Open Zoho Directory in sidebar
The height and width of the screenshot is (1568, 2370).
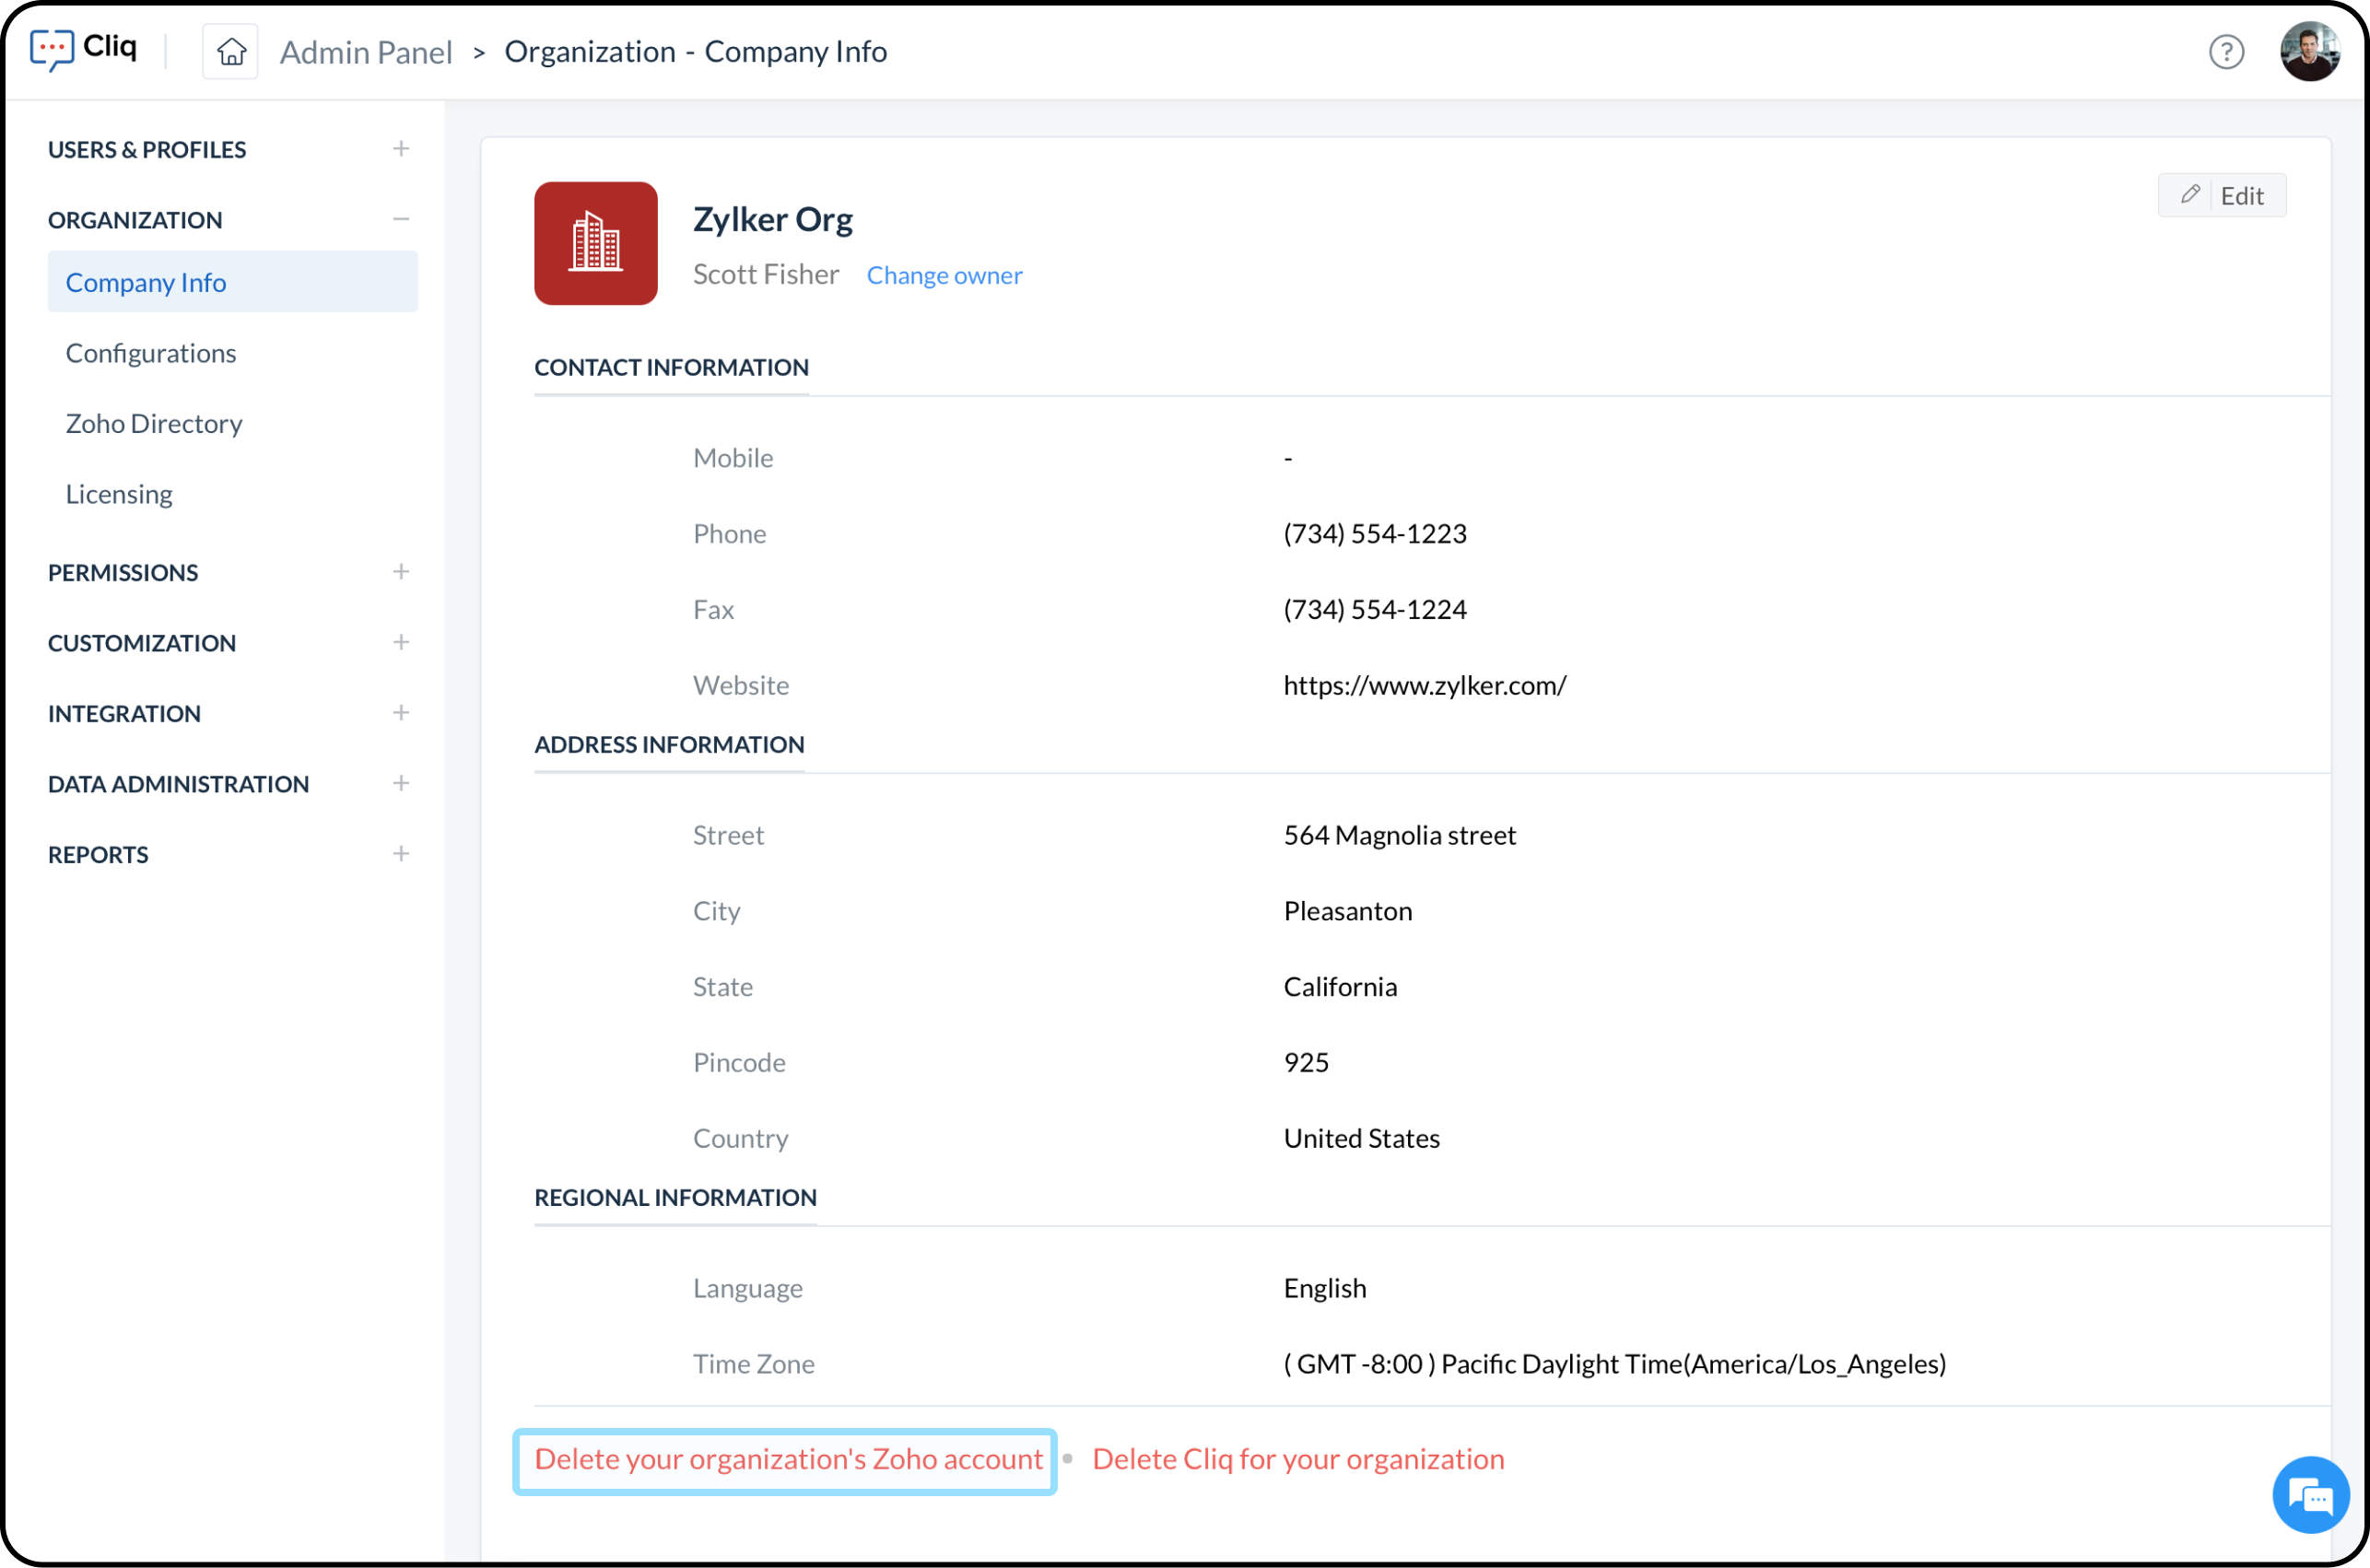click(154, 423)
